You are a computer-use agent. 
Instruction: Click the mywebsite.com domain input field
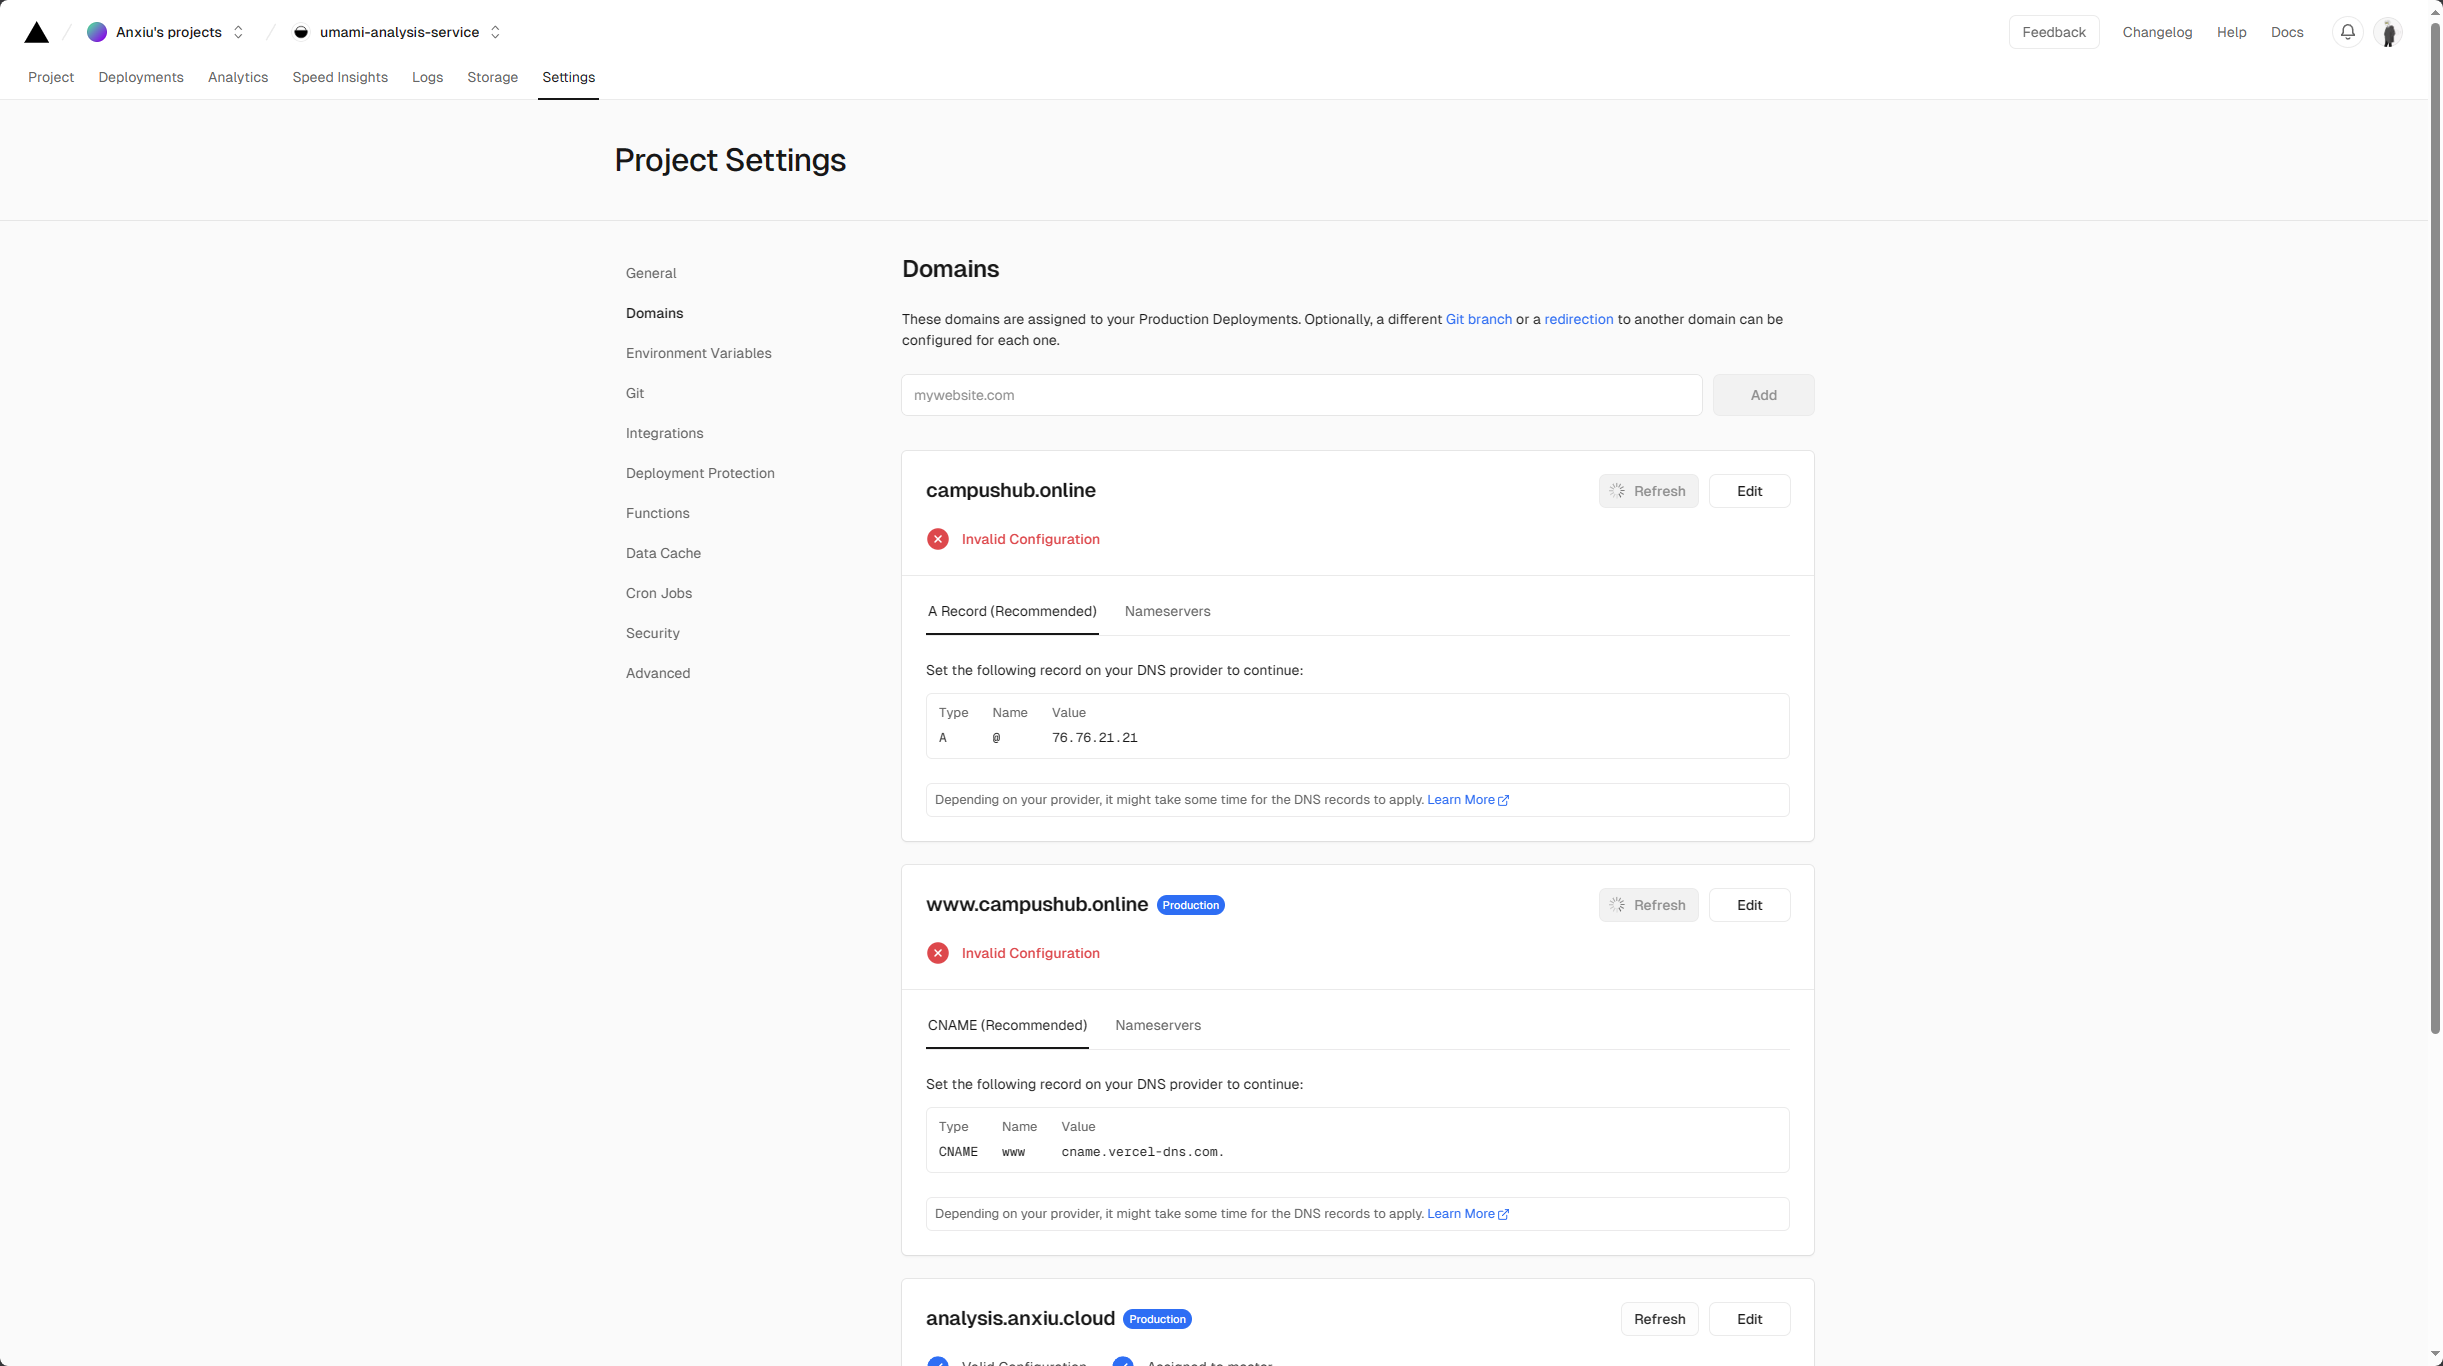click(1301, 395)
